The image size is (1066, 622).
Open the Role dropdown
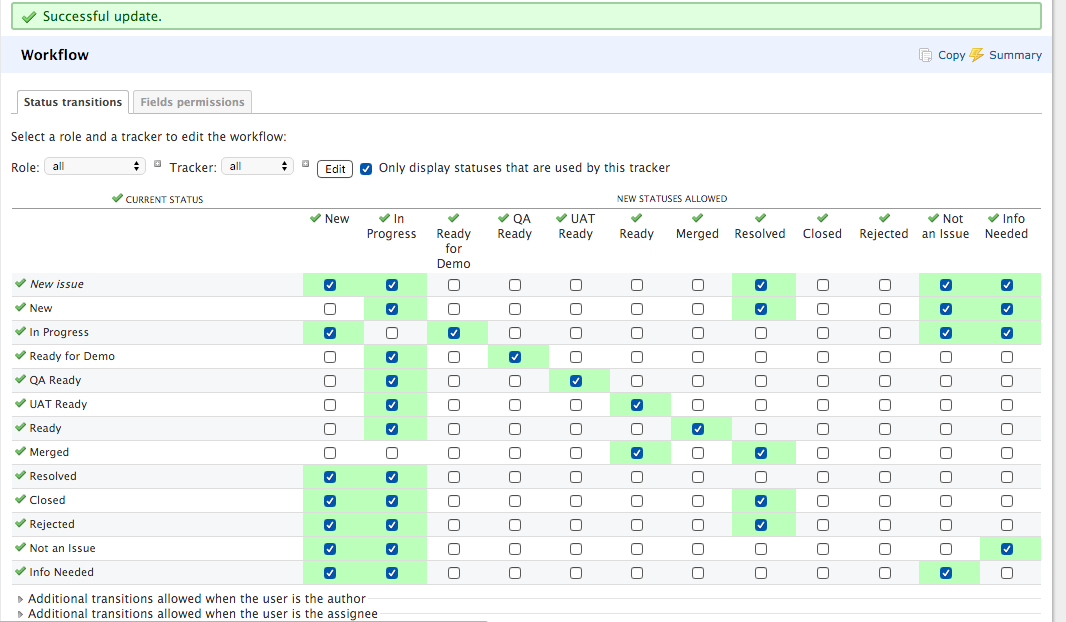tap(95, 167)
